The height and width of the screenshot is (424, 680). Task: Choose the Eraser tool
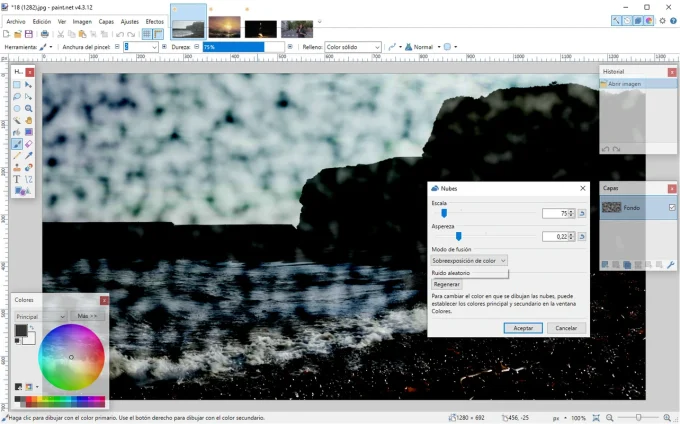(x=29, y=144)
